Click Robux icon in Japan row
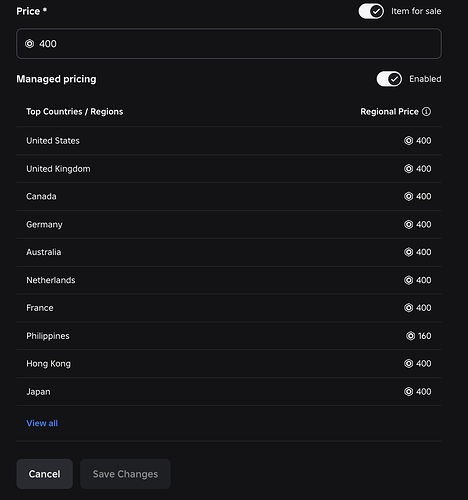This screenshot has width=468, height=500. pos(408,391)
